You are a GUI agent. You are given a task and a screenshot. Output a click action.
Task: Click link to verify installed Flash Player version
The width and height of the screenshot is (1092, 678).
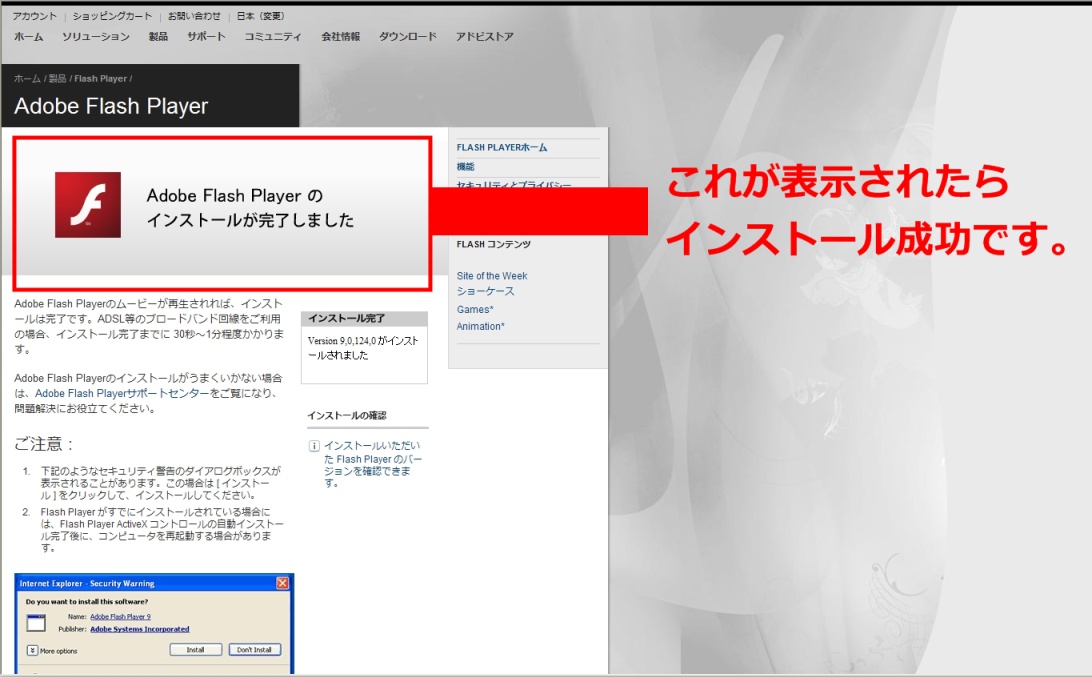pos(373,464)
